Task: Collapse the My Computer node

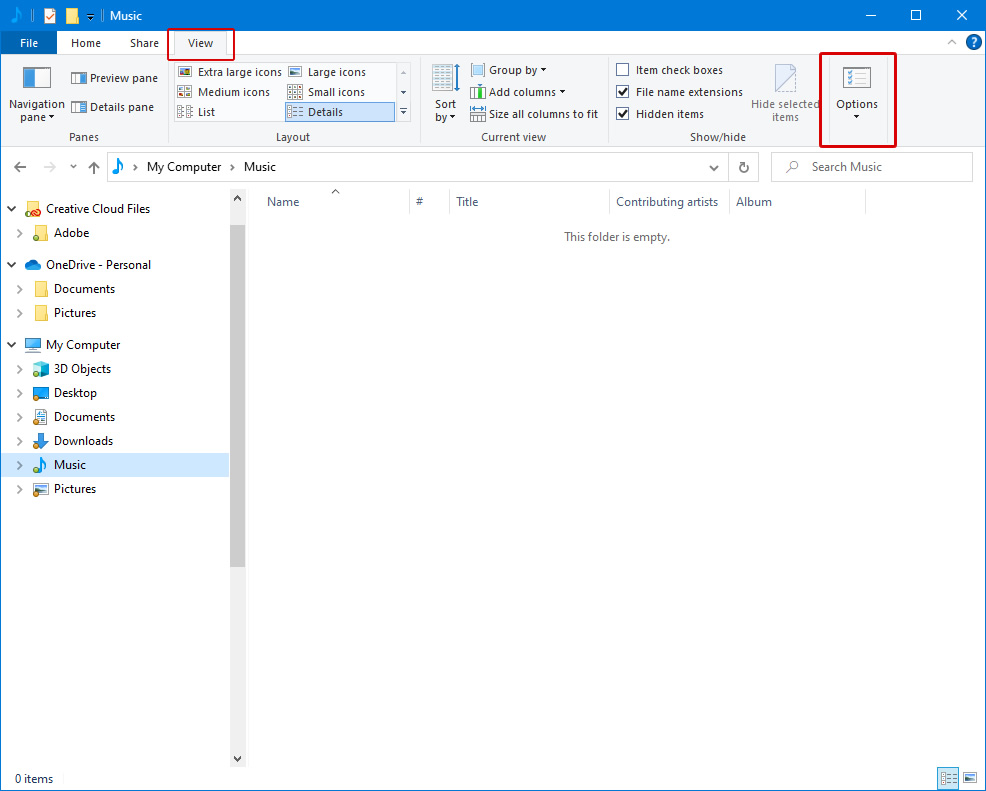Action: tap(12, 345)
